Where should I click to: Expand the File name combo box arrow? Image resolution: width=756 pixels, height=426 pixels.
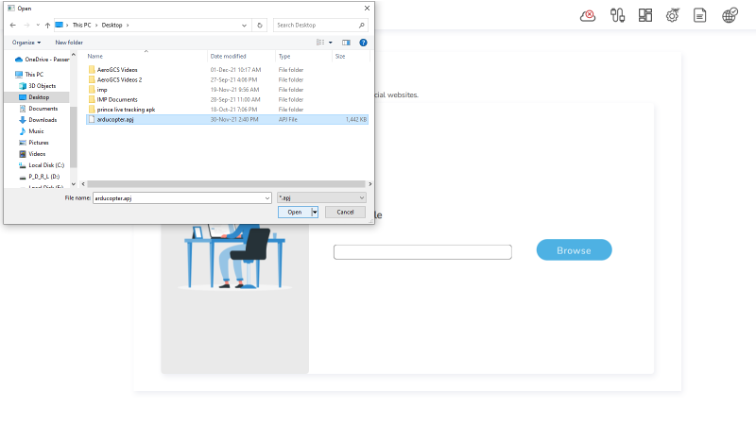pyautogui.click(x=267, y=198)
